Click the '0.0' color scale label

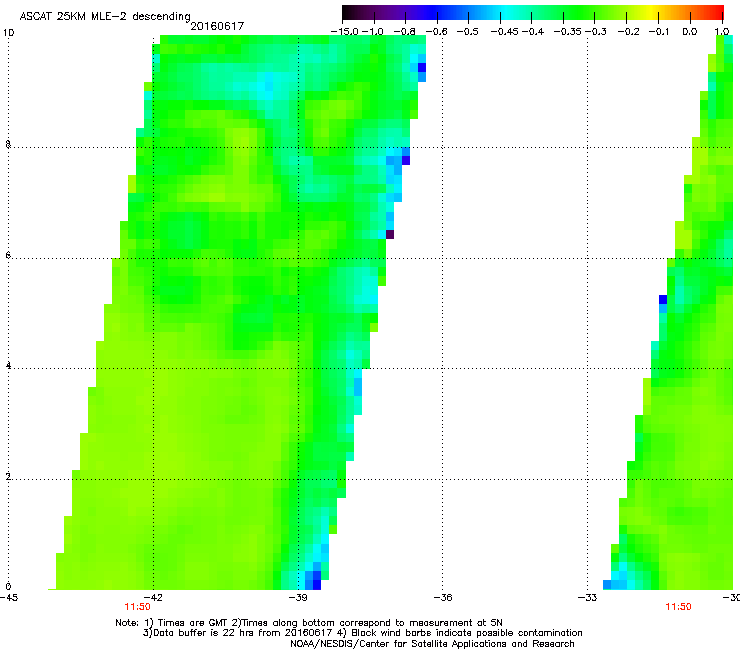(690, 32)
